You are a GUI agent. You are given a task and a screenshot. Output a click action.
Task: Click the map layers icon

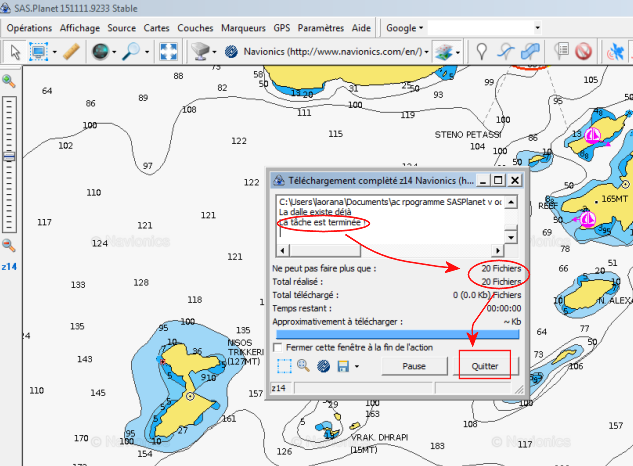coord(443,52)
